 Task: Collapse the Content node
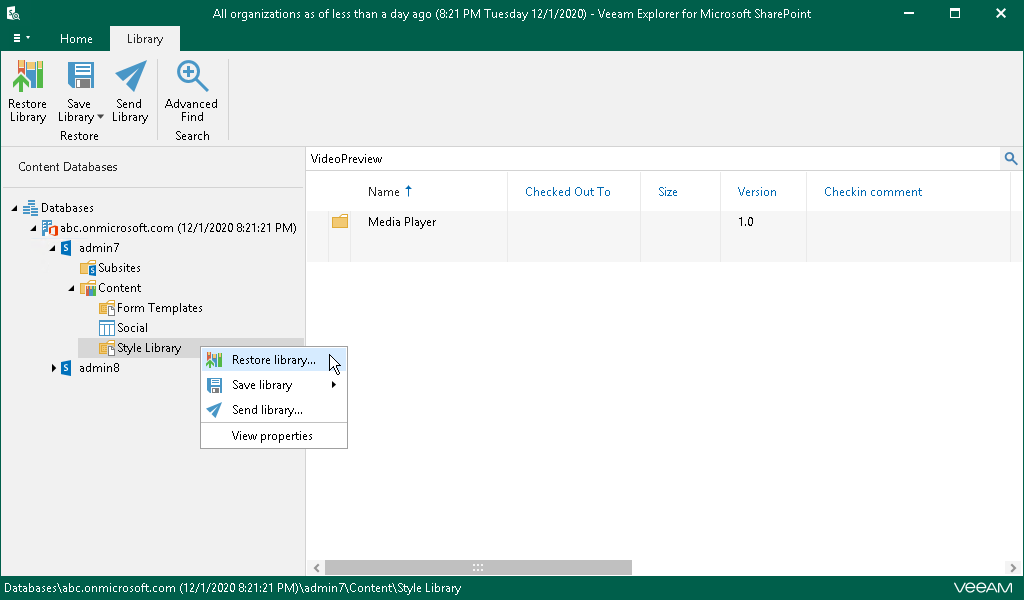coord(71,289)
